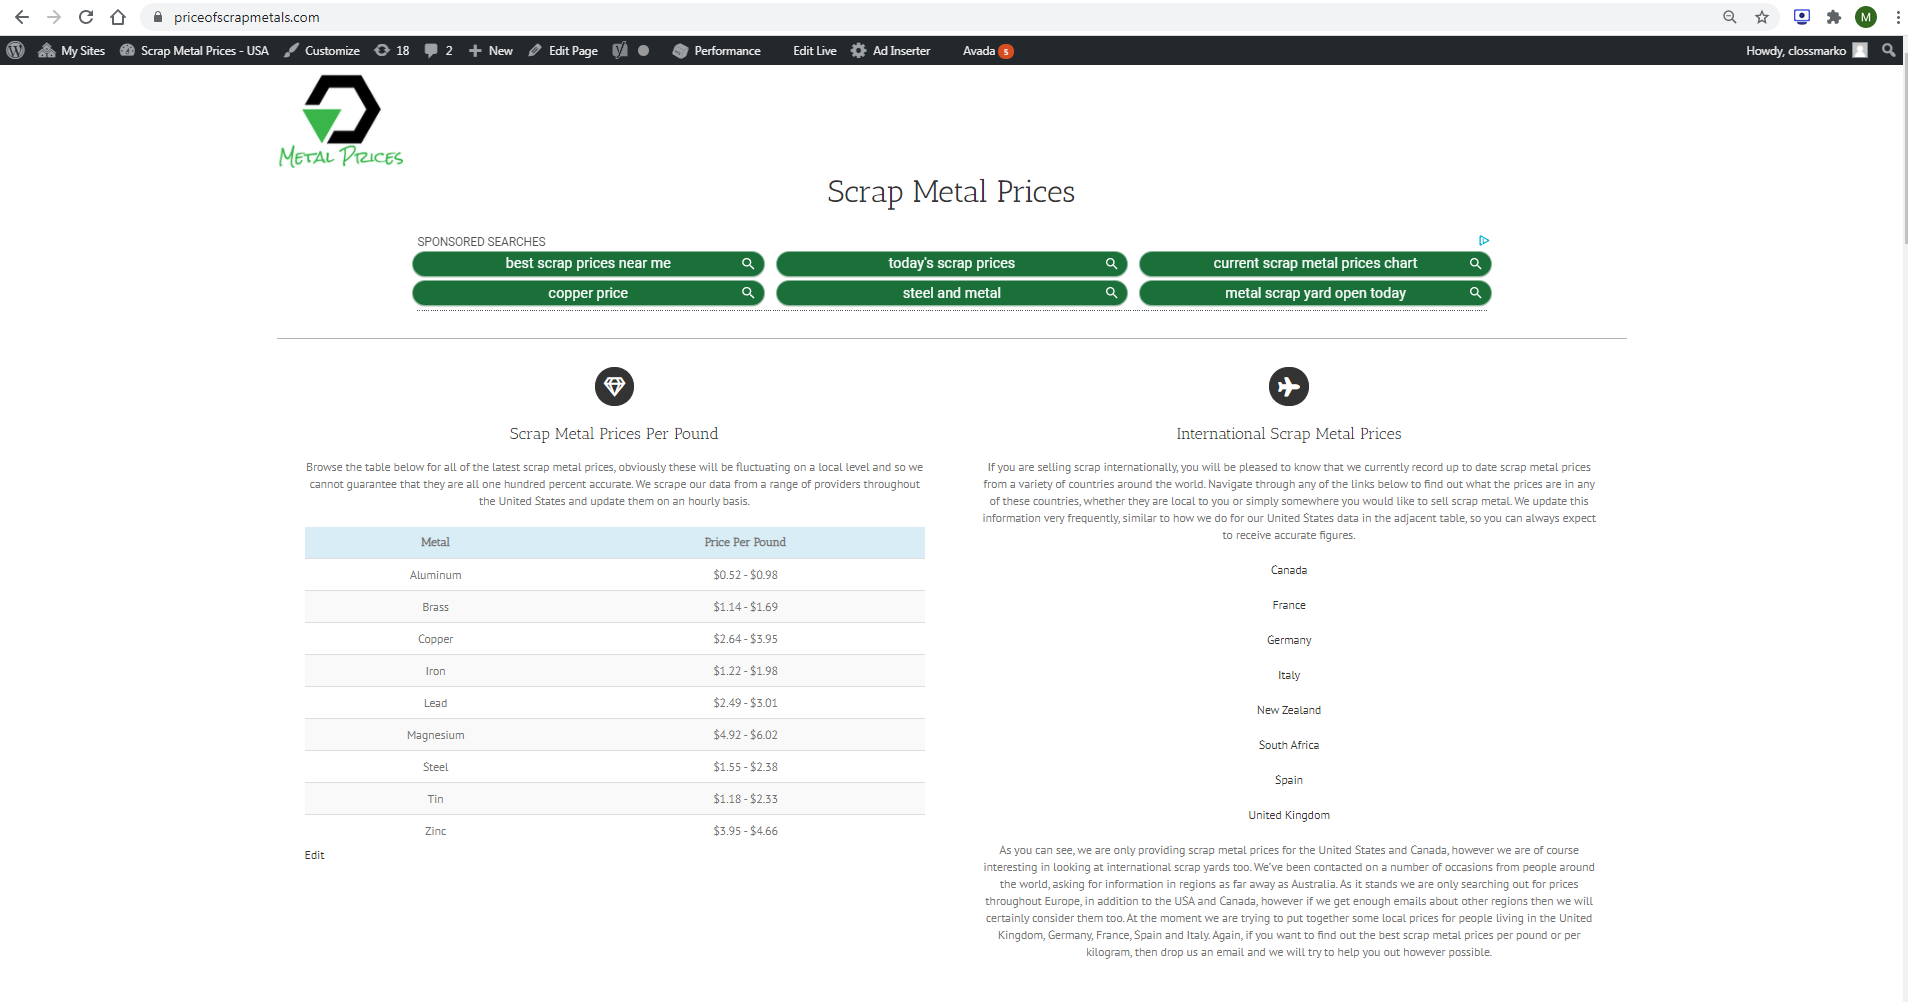1908x1002 pixels.
Task: Click the admin bar search magnifier
Action: [x=1888, y=50]
